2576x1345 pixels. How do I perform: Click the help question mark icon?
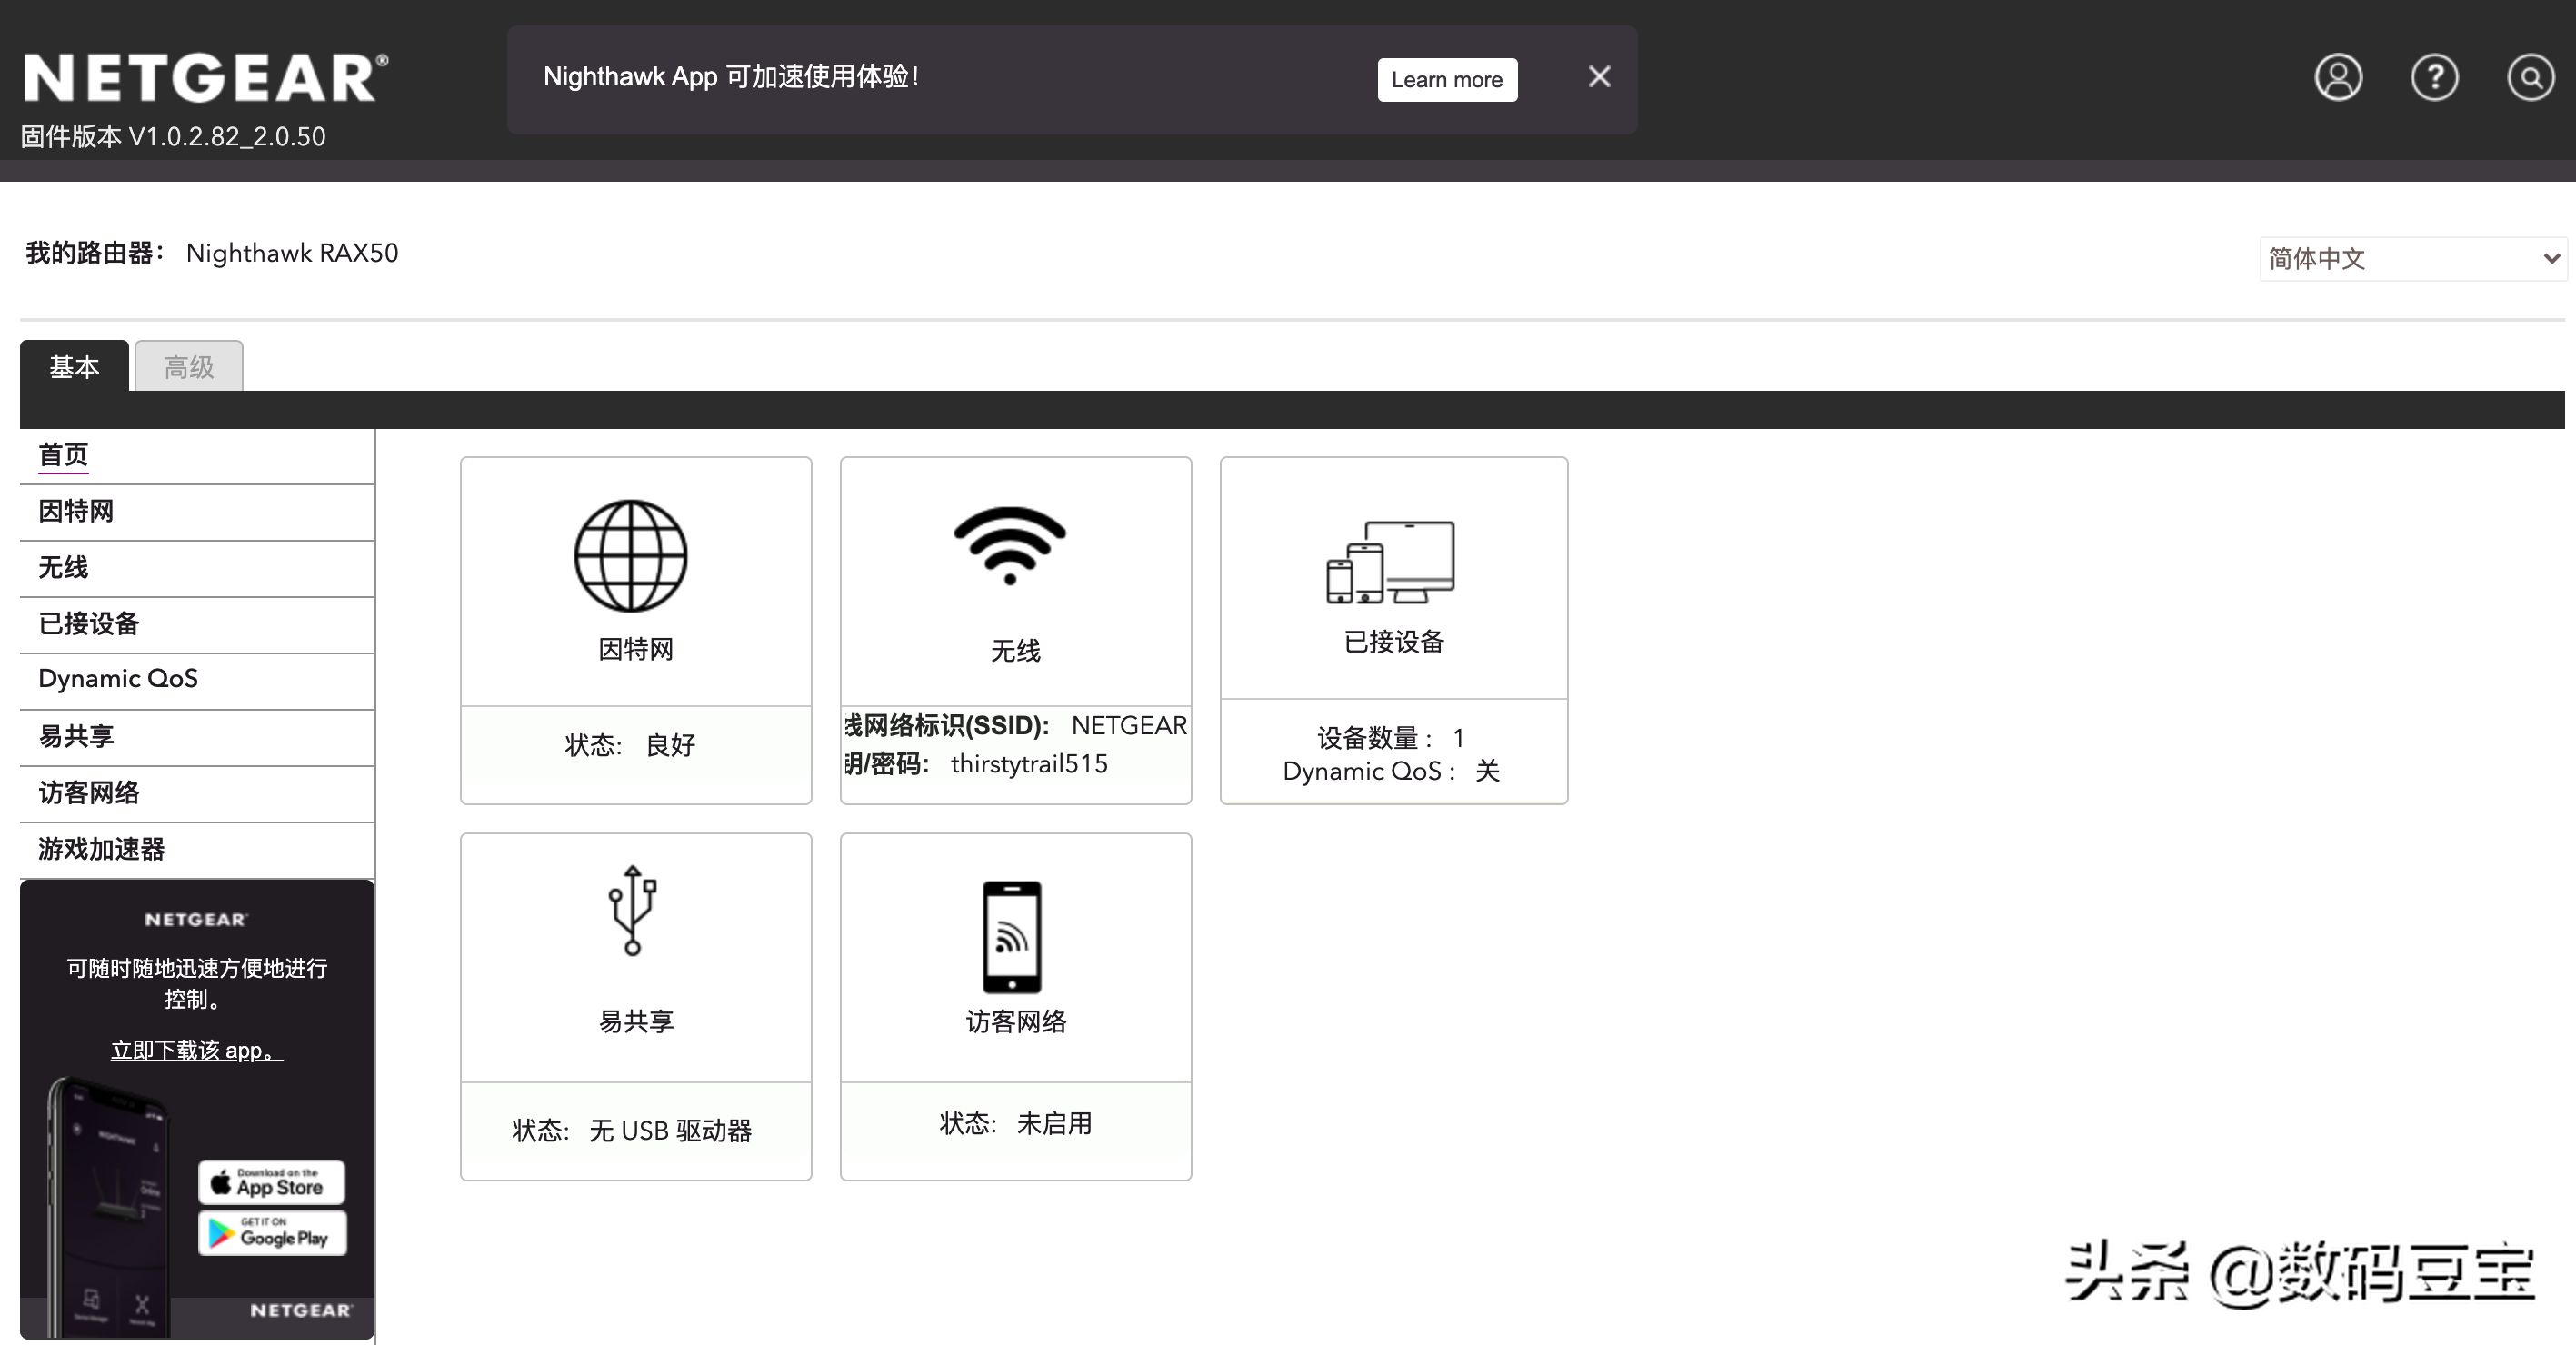(x=2434, y=78)
